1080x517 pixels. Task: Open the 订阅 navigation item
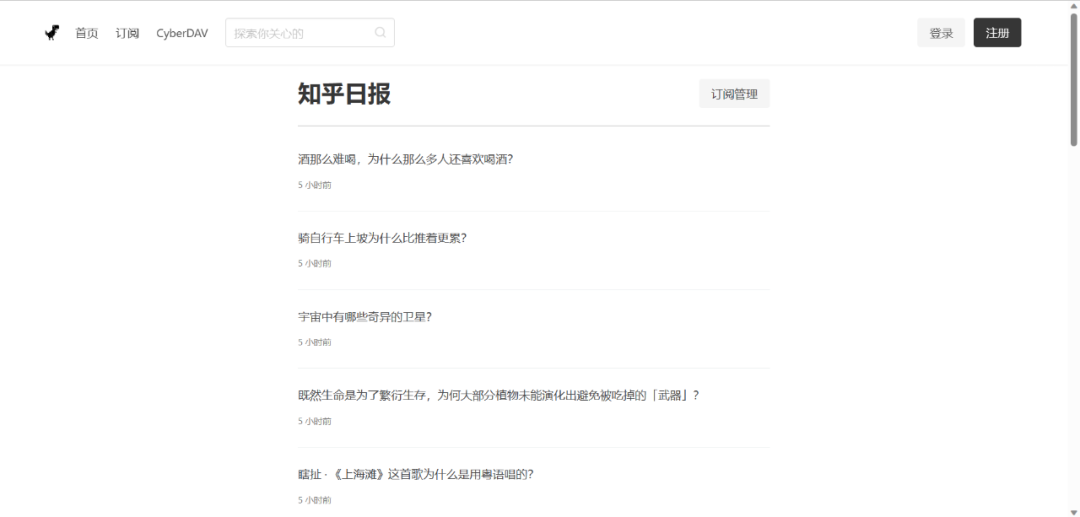click(x=127, y=33)
